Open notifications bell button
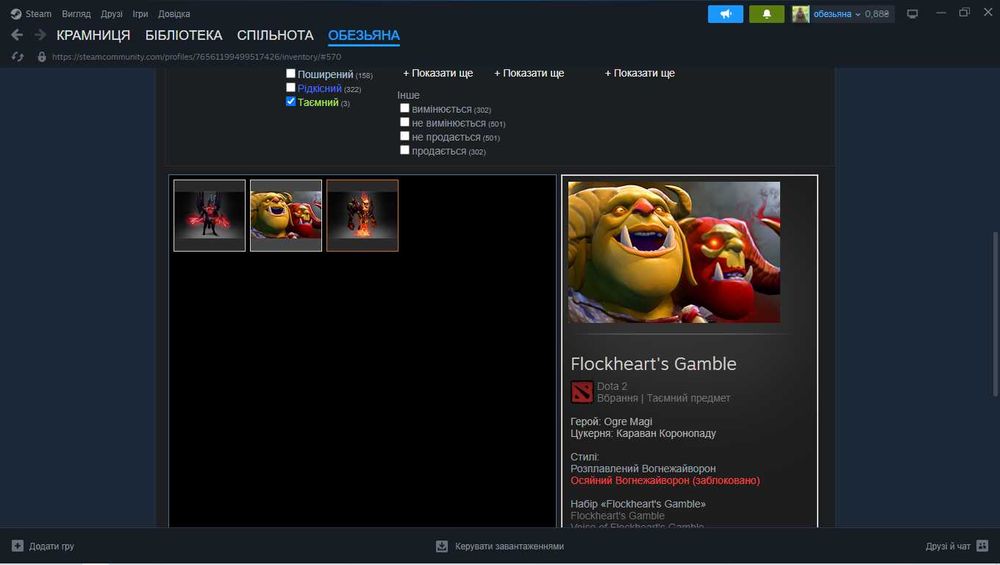1000x565 pixels. (x=767, y=13)
